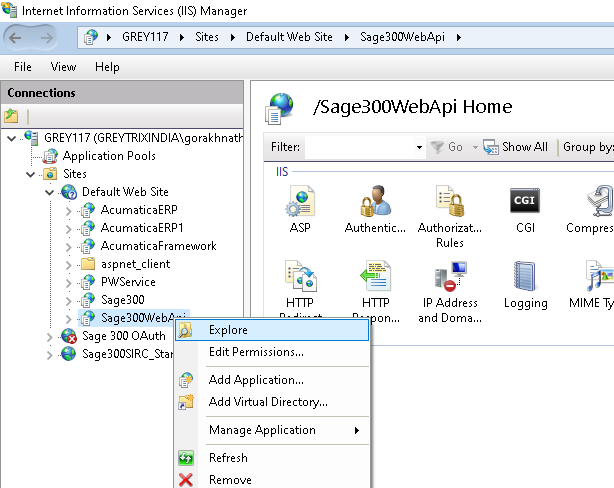The height and width of the screenshot is (488, 614).
Task: Click the Show All button
Action: coord(515,147)
